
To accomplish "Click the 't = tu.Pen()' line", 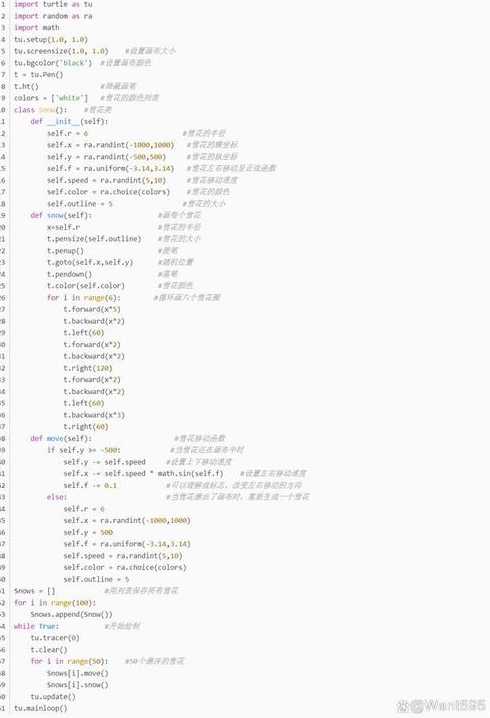I will tap(38, 75).
